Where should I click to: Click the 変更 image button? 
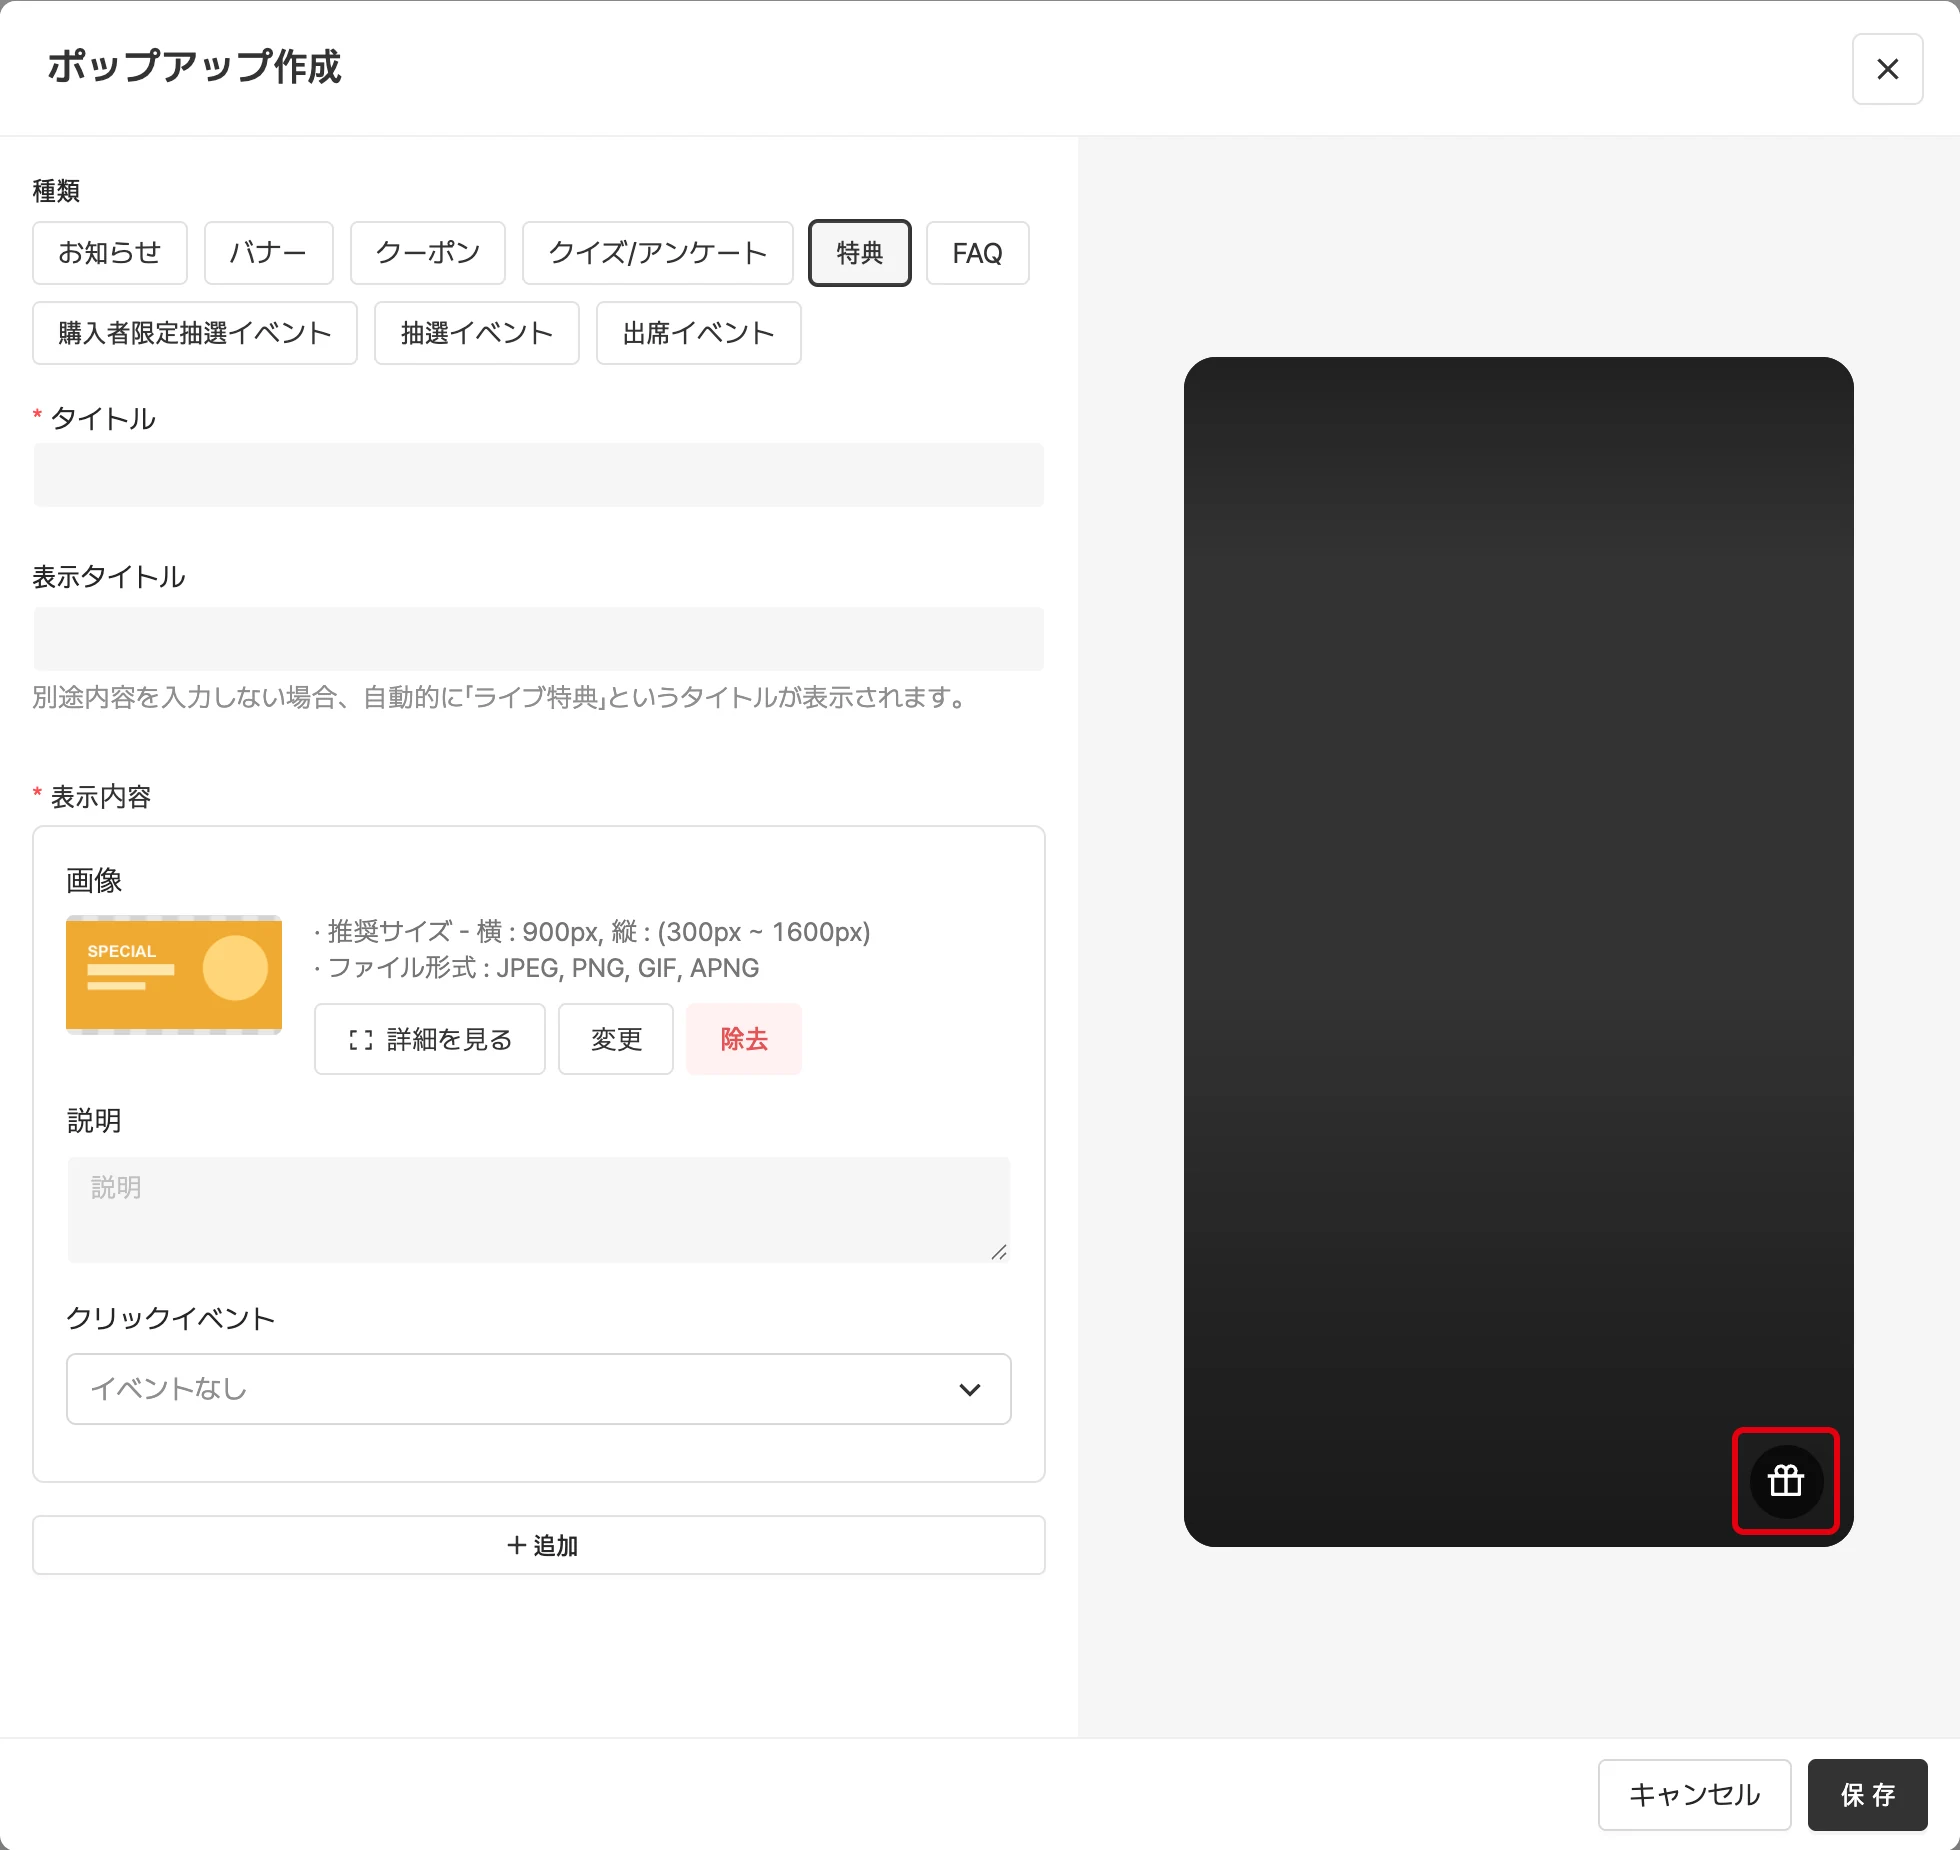tap(616, 1039)
